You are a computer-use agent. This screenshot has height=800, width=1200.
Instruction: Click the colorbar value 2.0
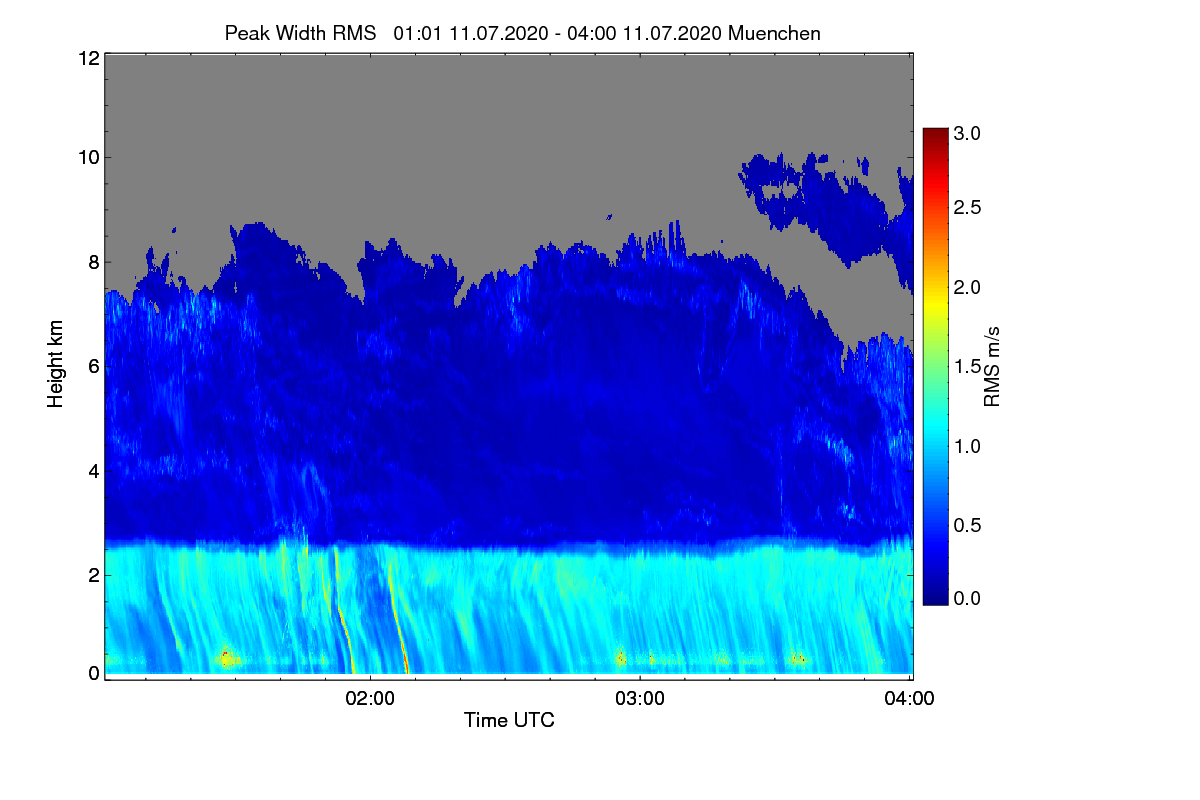coord(967,287)
